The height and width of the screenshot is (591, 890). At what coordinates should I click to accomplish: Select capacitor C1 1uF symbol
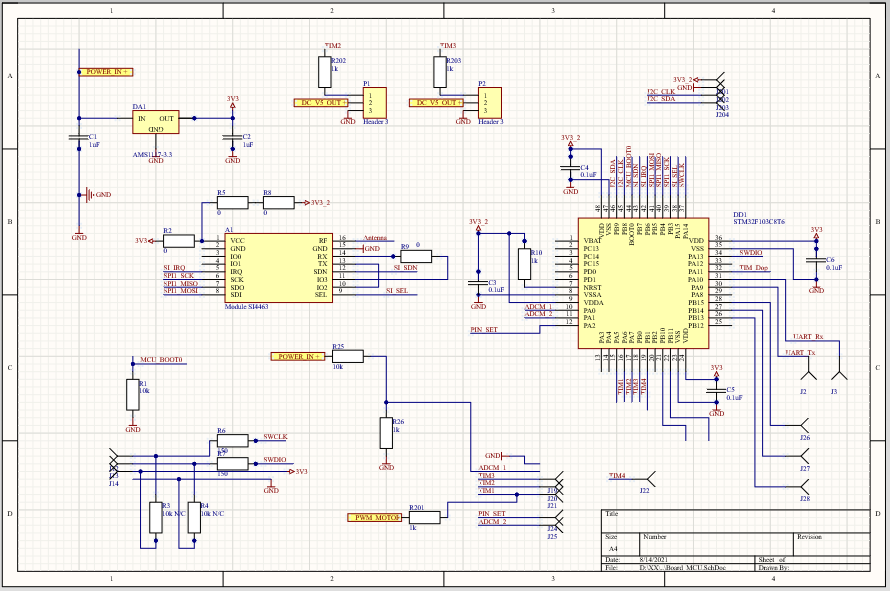(79, 137)
